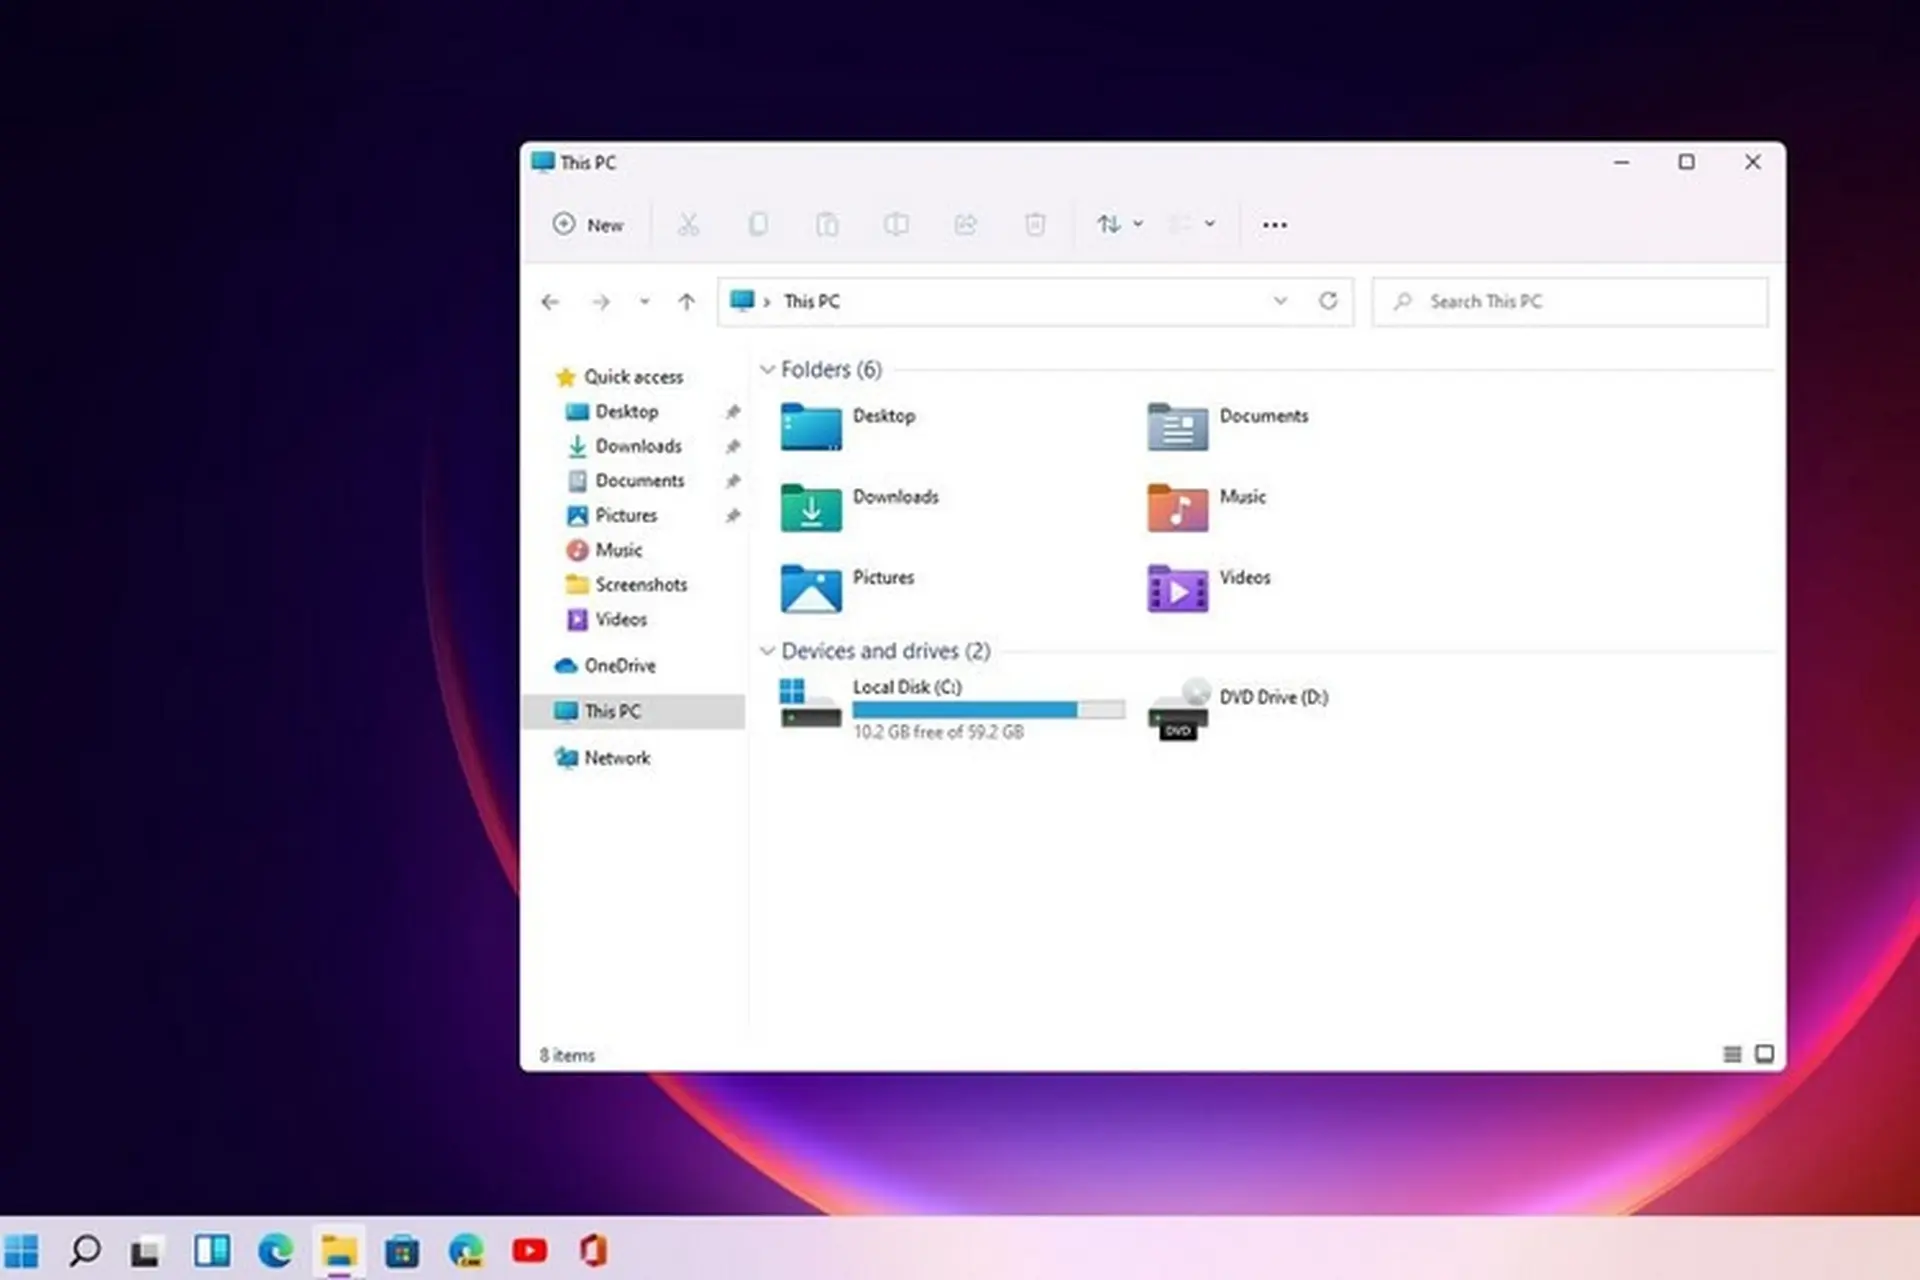Minimize the This PC window
This screenshot has width=1920, height=1280.
point(1621,162)
